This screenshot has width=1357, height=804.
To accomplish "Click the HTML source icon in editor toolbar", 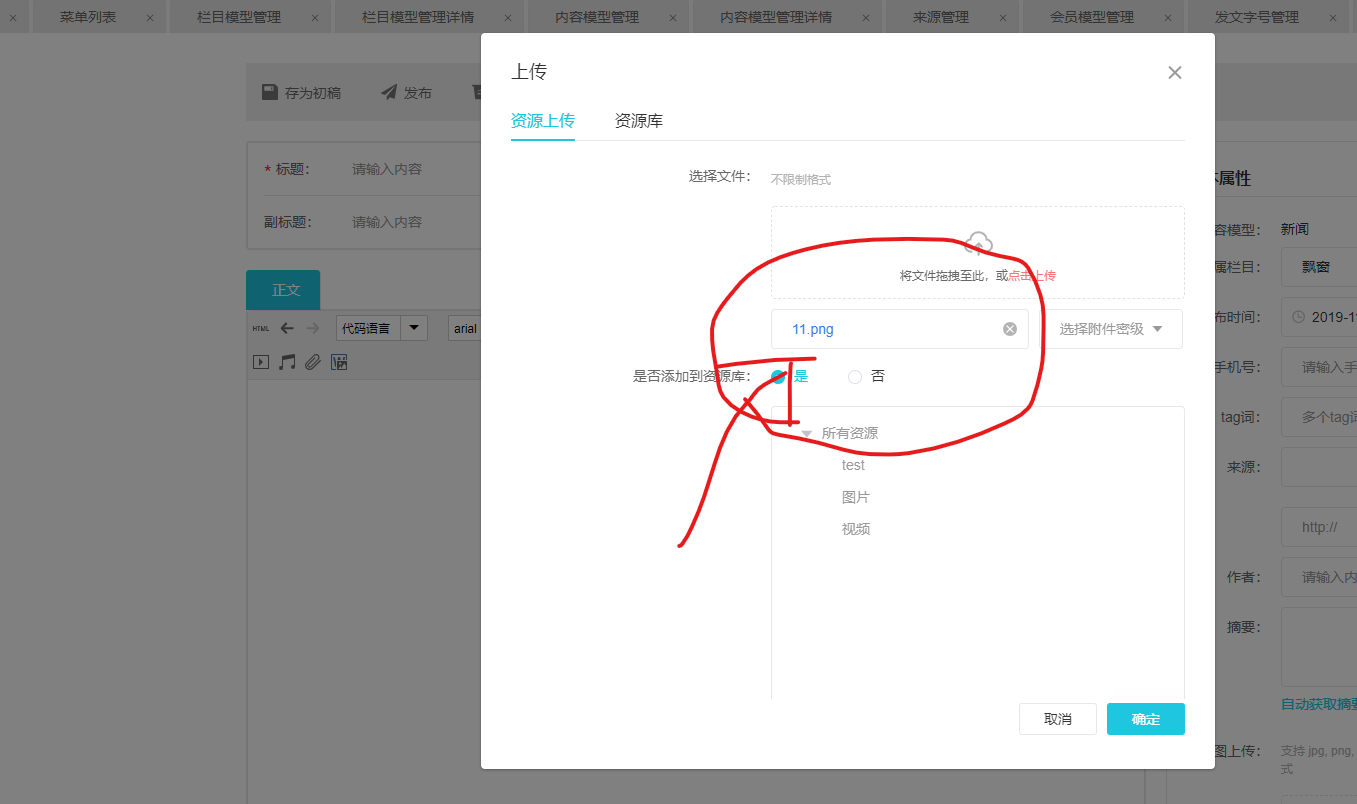I will (x=260, y=328).
